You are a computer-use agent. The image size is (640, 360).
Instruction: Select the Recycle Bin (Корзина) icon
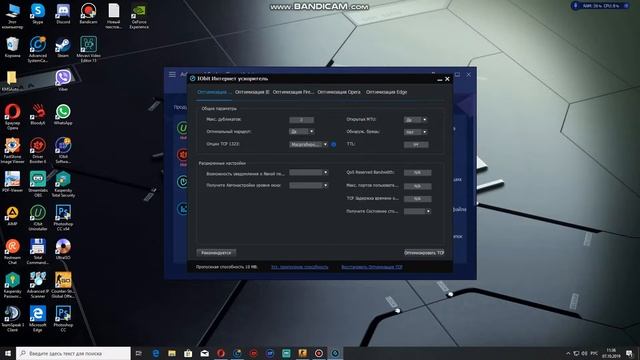12,47
